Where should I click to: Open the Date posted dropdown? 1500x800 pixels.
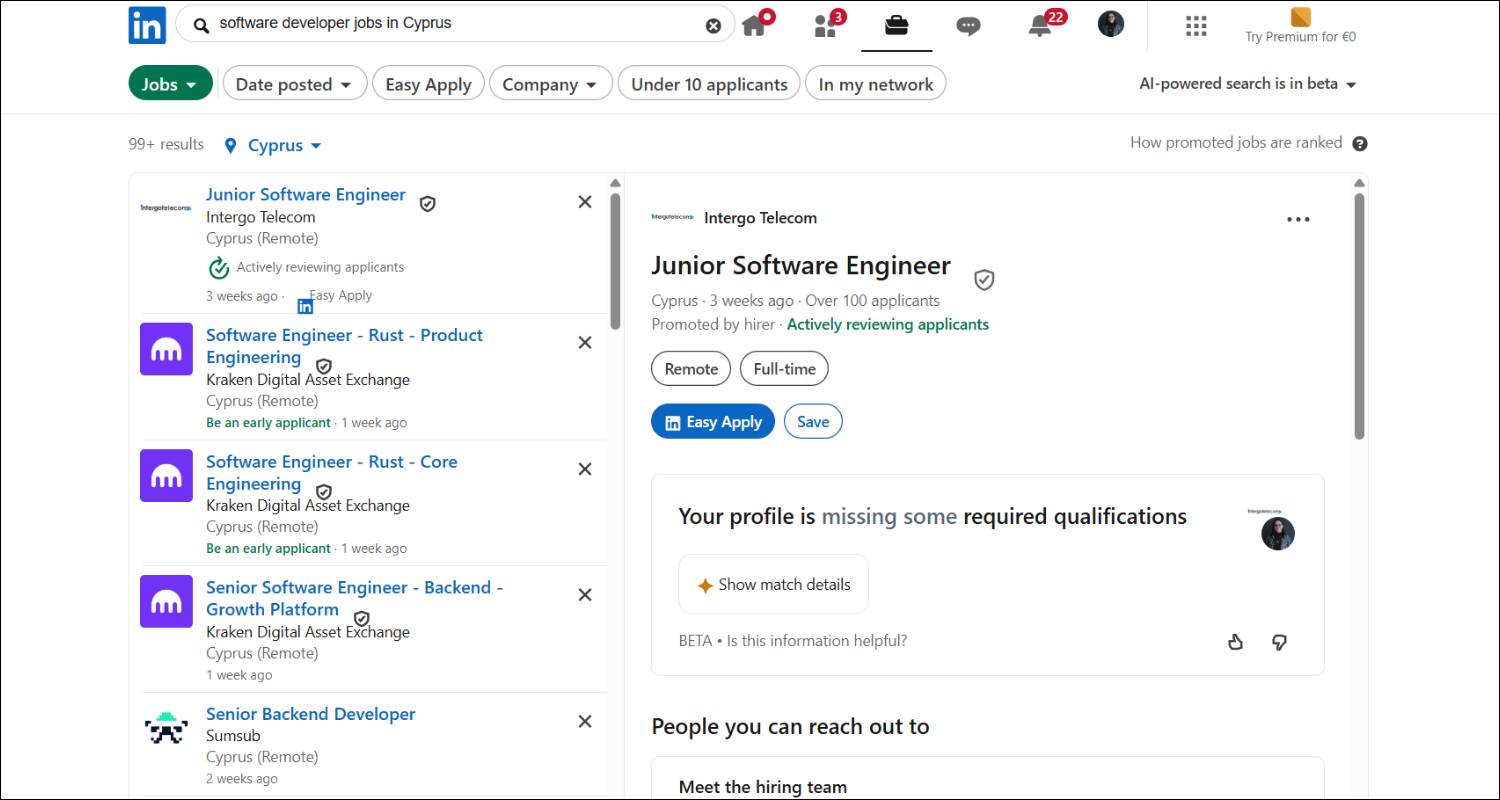[x=294, y=83]
